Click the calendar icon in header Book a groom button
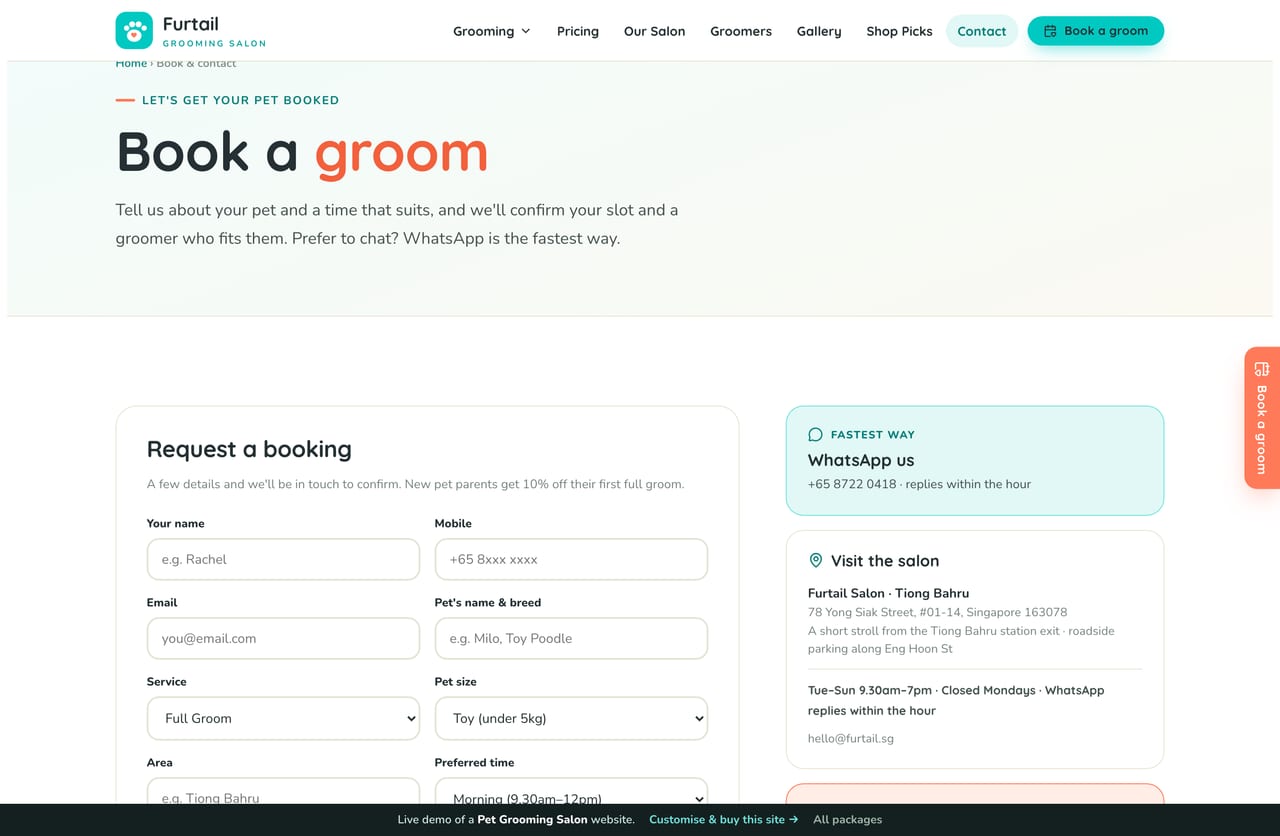Screen dimensions: 1280x836 (1050, 31)
